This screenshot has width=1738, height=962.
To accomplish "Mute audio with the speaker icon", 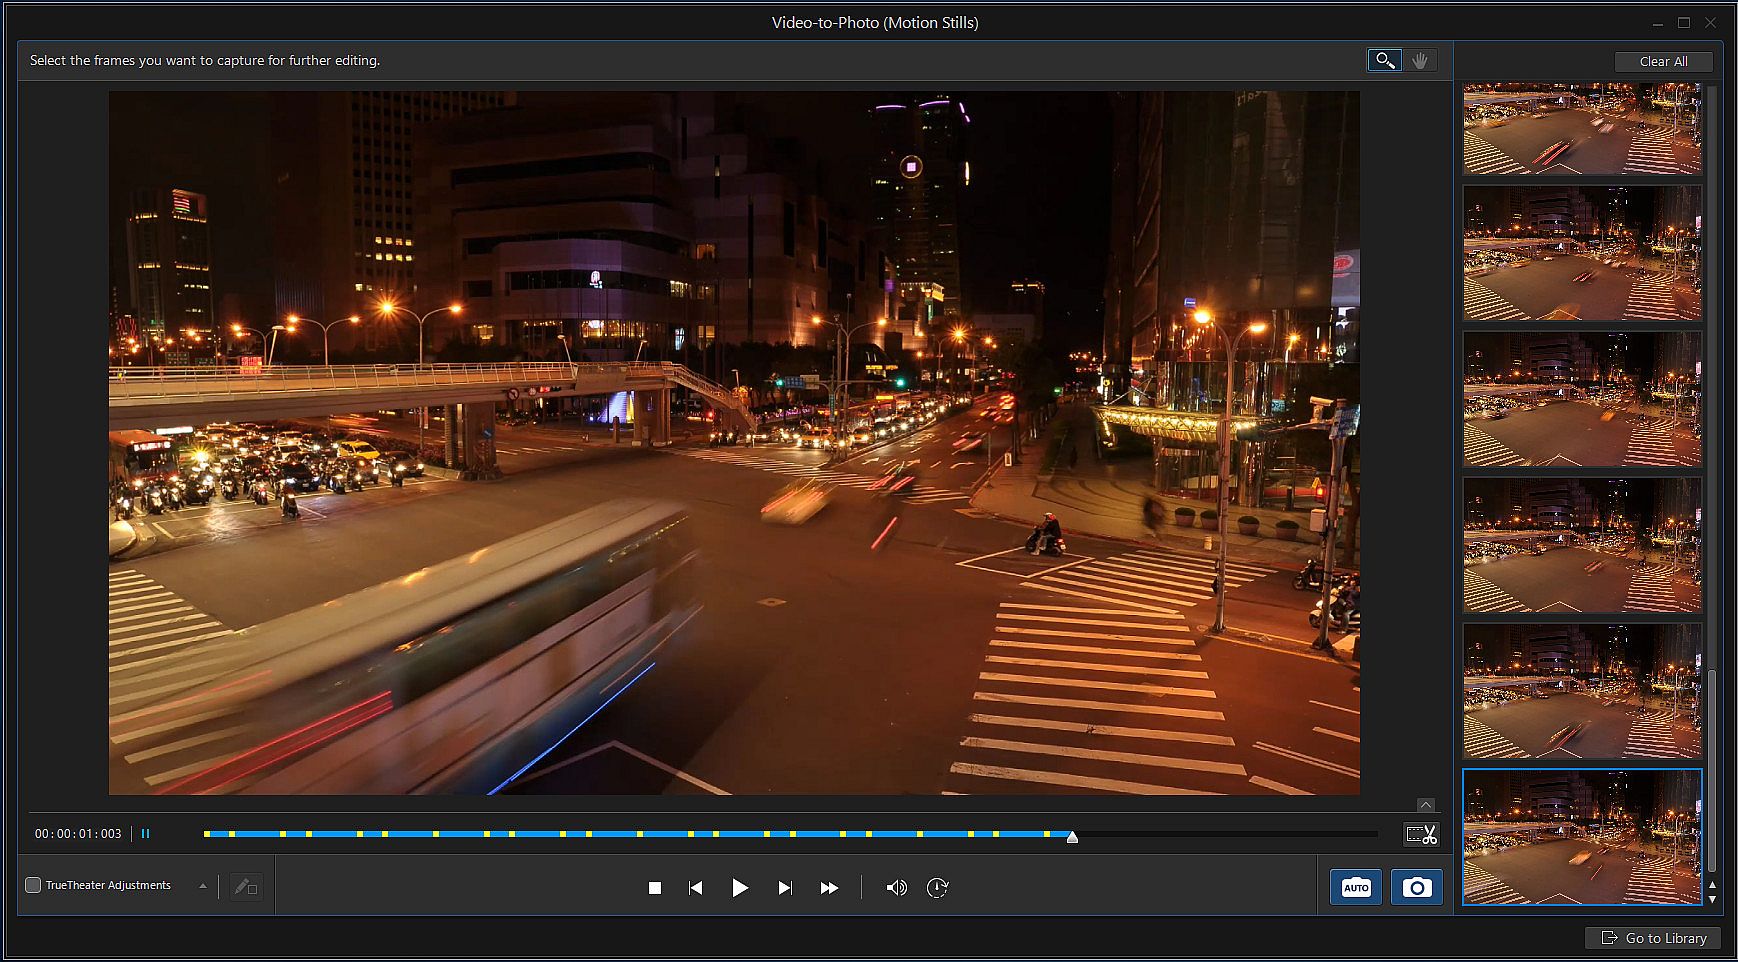I will [896, 888].
